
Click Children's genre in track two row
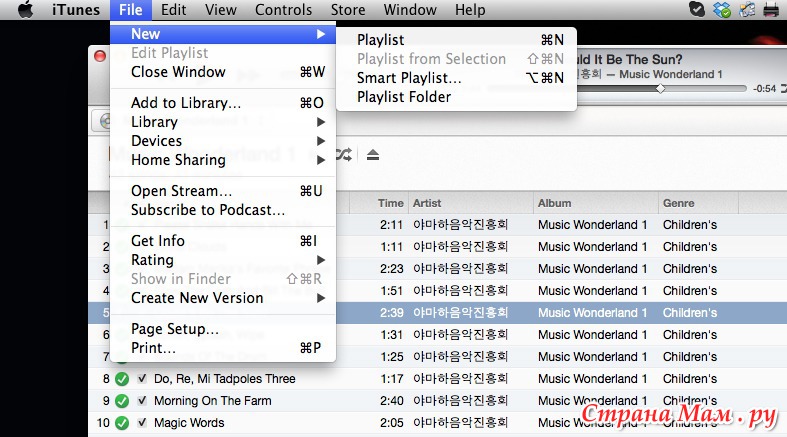click(x=690, y=247)
